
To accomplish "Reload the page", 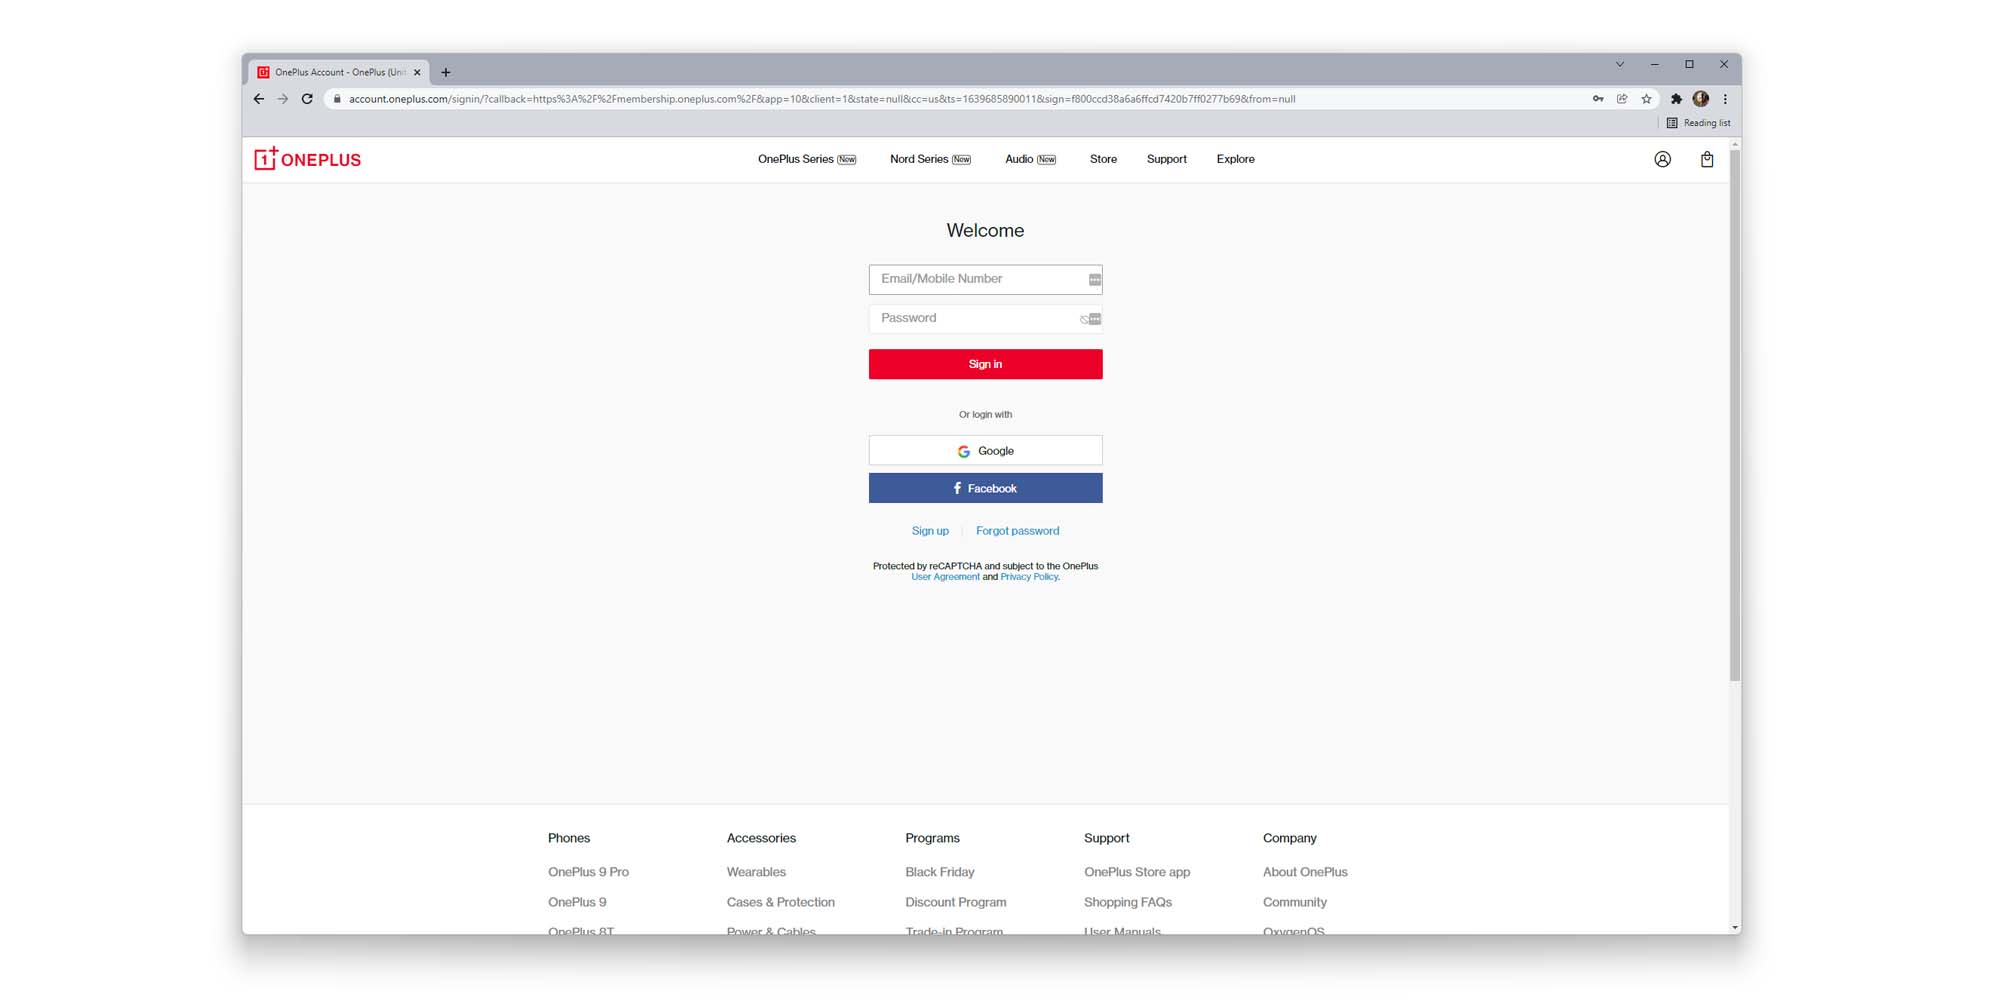I will pyautogui.click(x=307, y=99).
